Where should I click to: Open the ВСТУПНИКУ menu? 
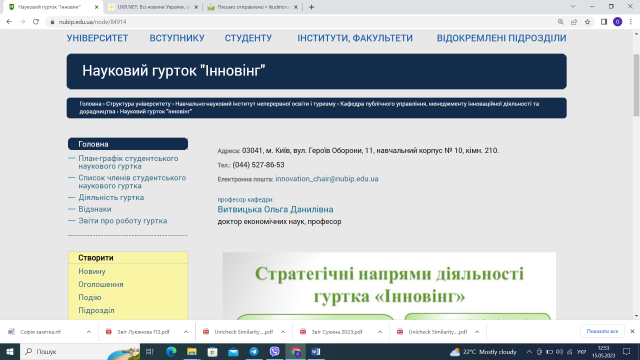click(177, 38)
